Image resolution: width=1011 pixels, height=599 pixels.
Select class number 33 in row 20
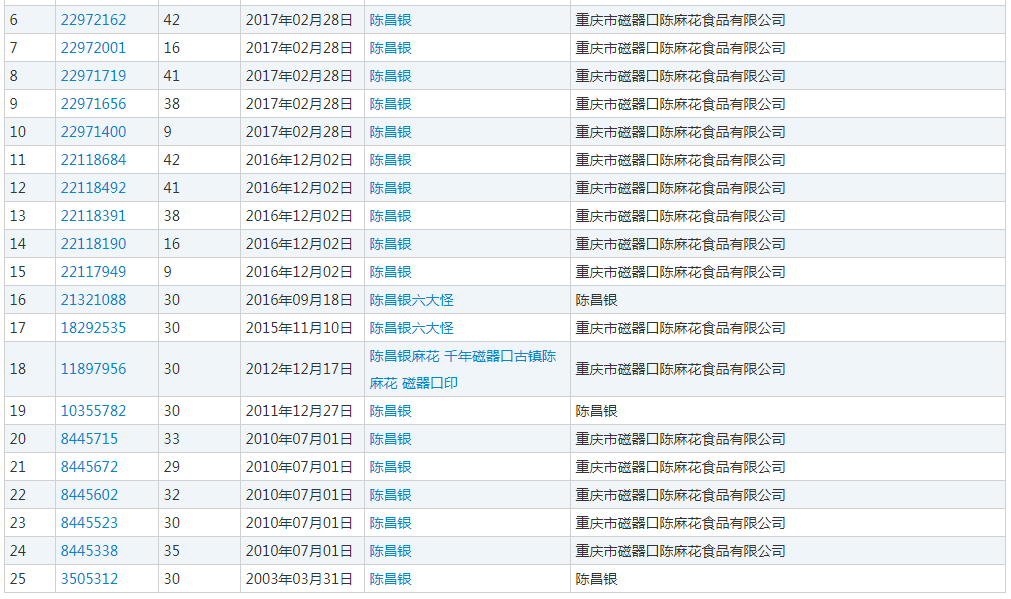pos(172,439)
